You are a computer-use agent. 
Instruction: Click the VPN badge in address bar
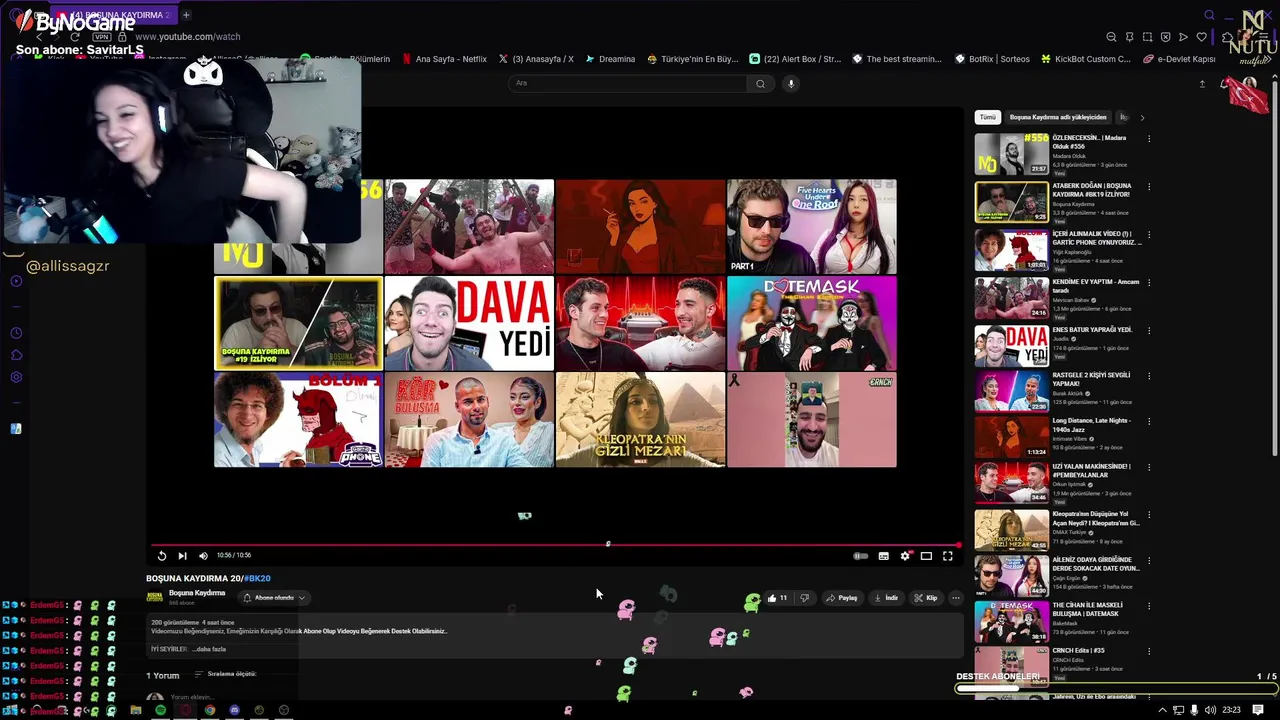(x=101, y=37)
